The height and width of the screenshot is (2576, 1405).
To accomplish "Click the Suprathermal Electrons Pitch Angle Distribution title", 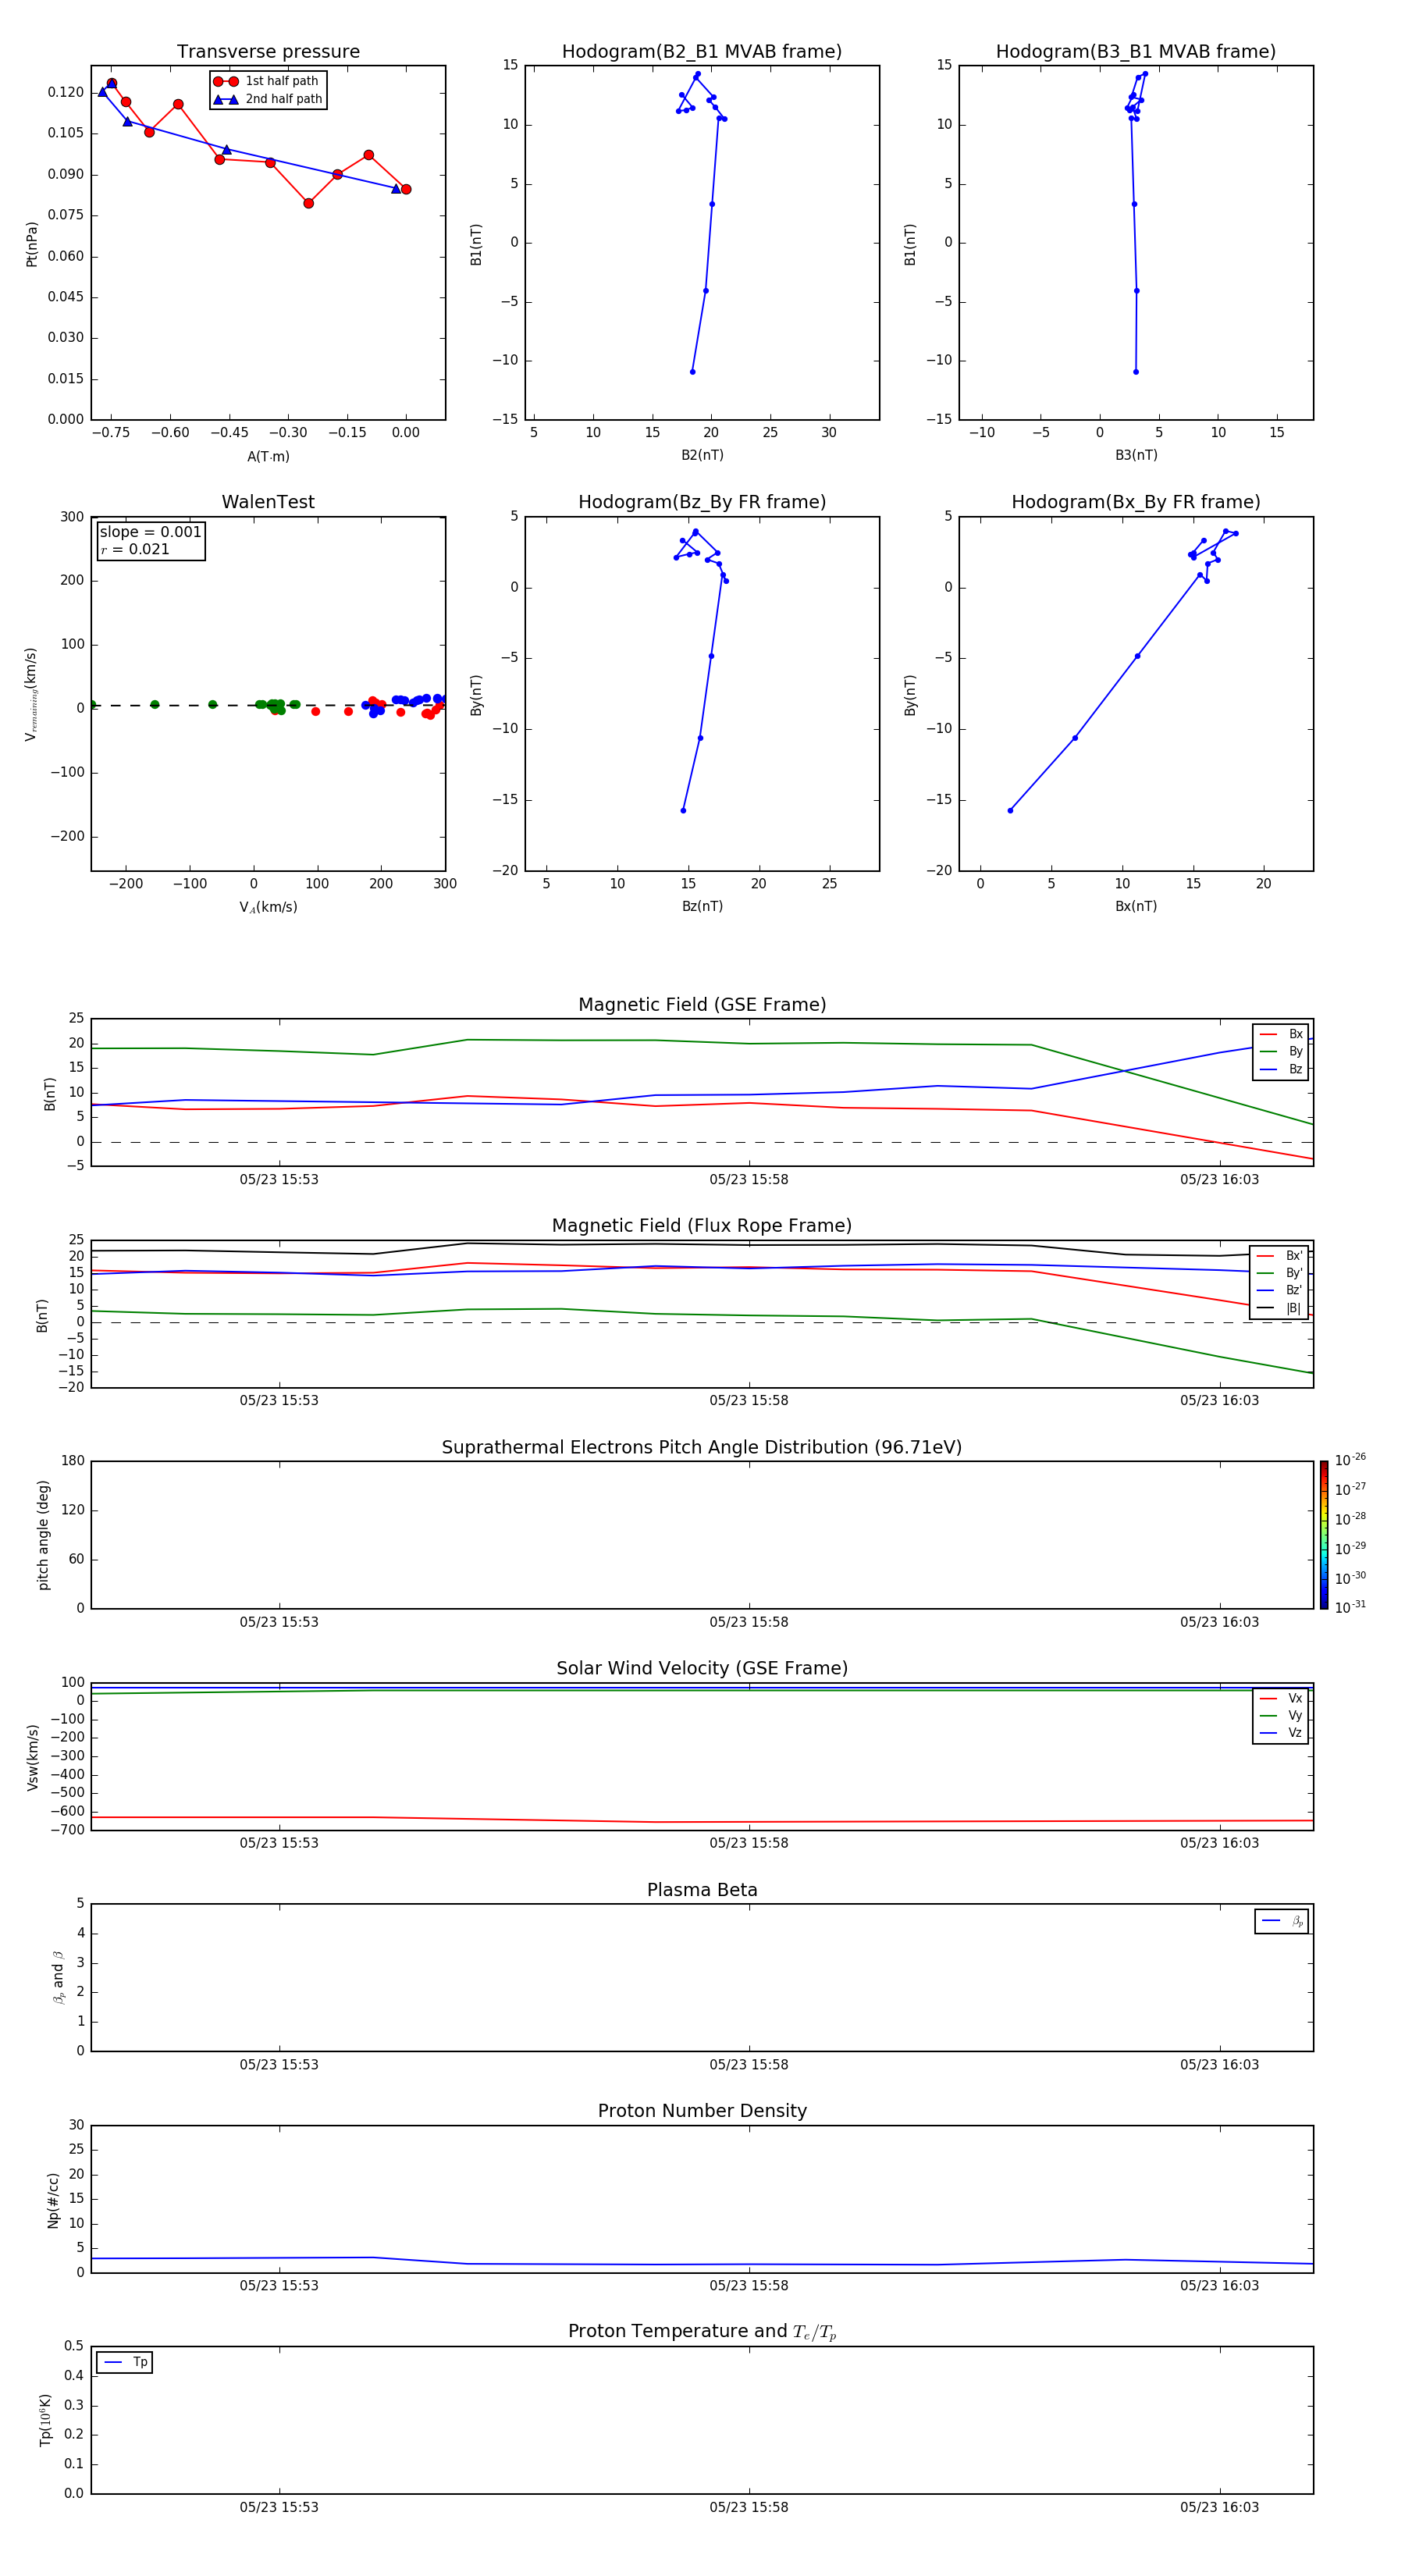I will click(x=702, y=1447).
